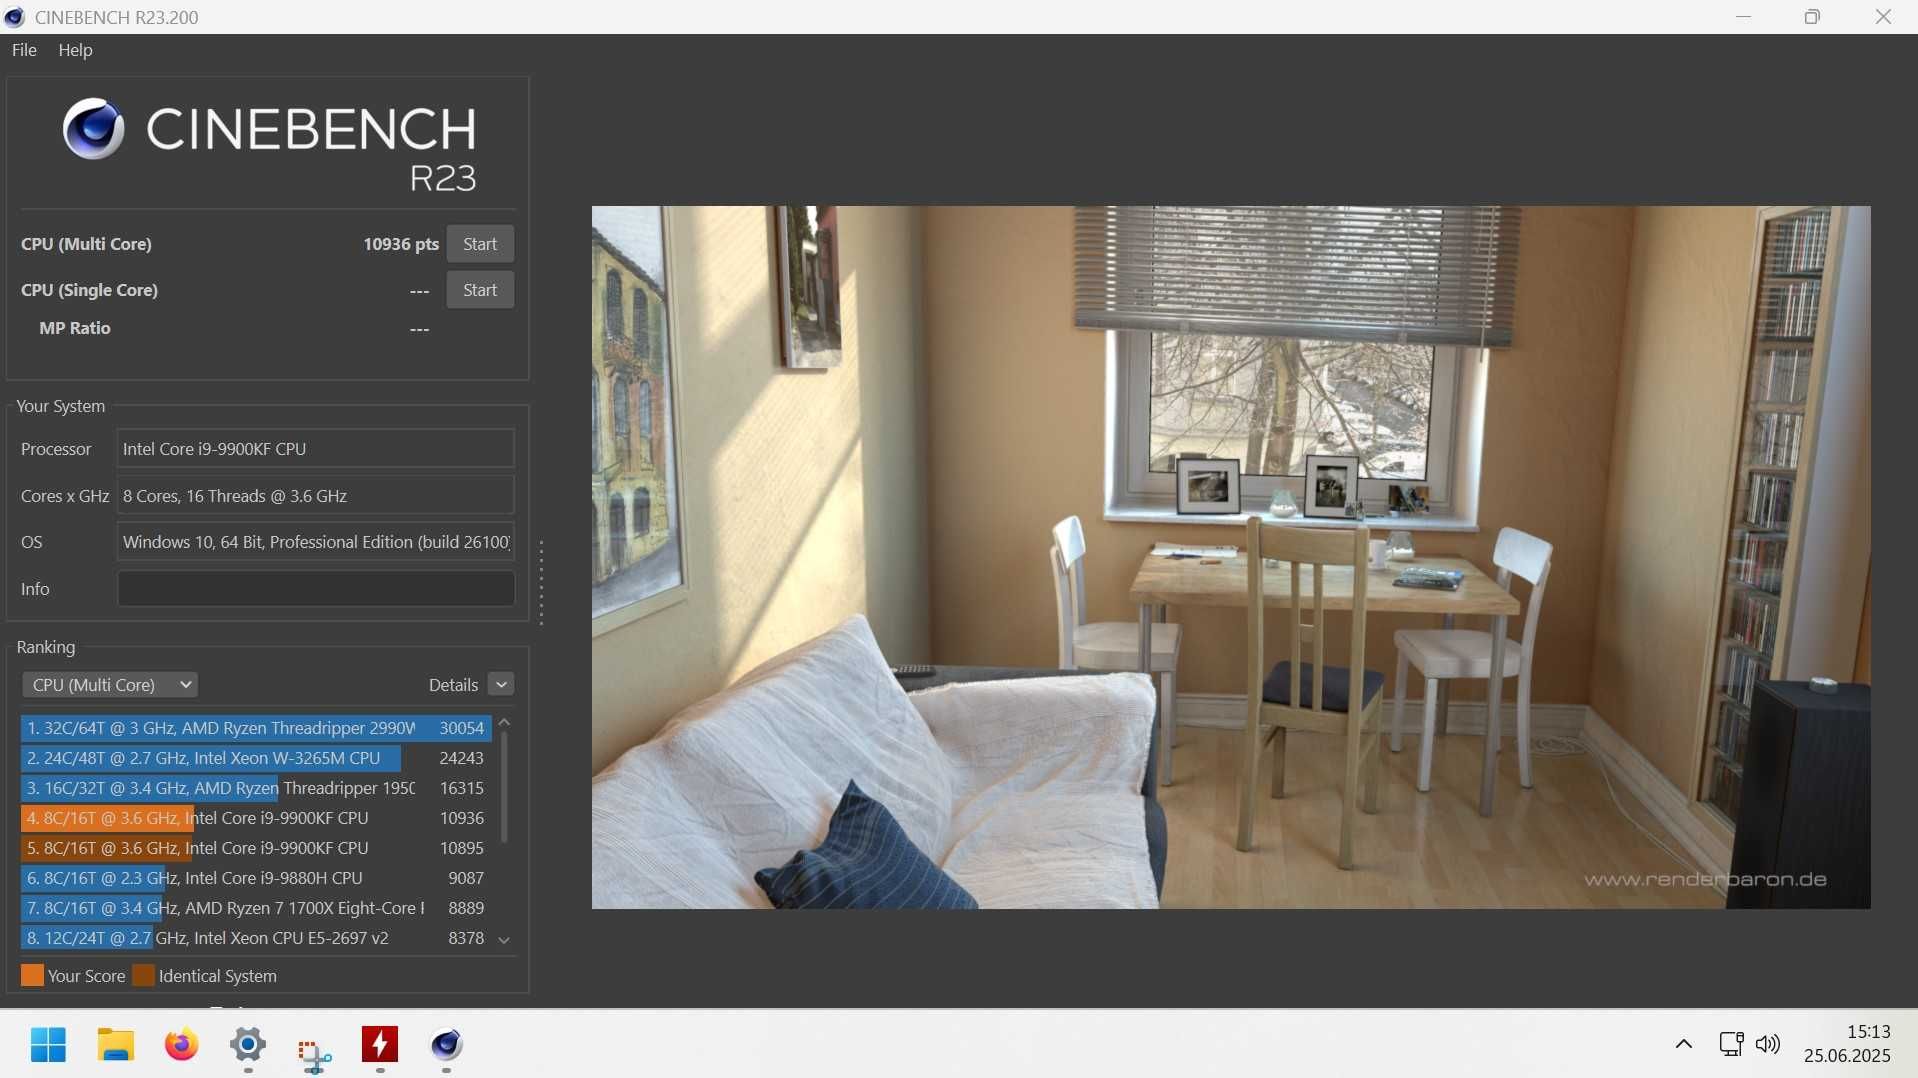The image size is (1918, 1078).
Task: Select ranking row 2 Intel Xeon W-3265M
Action: [x=256, y=758]
